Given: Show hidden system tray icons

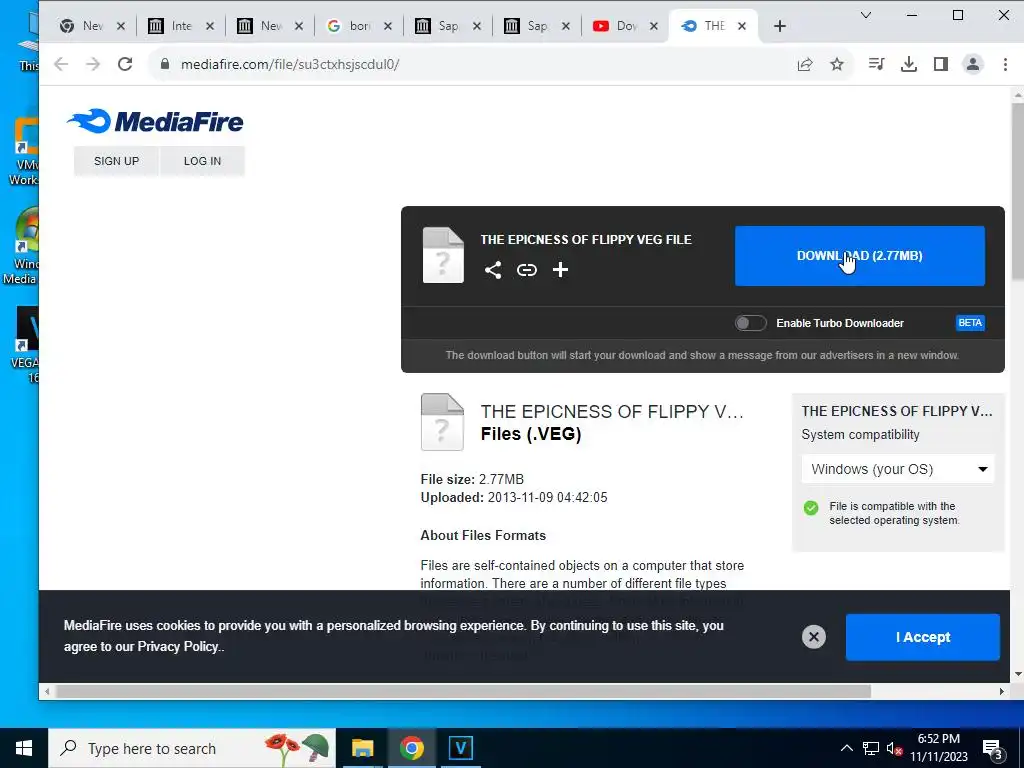Looking at the screenshot, I should (x=846, y=748).
